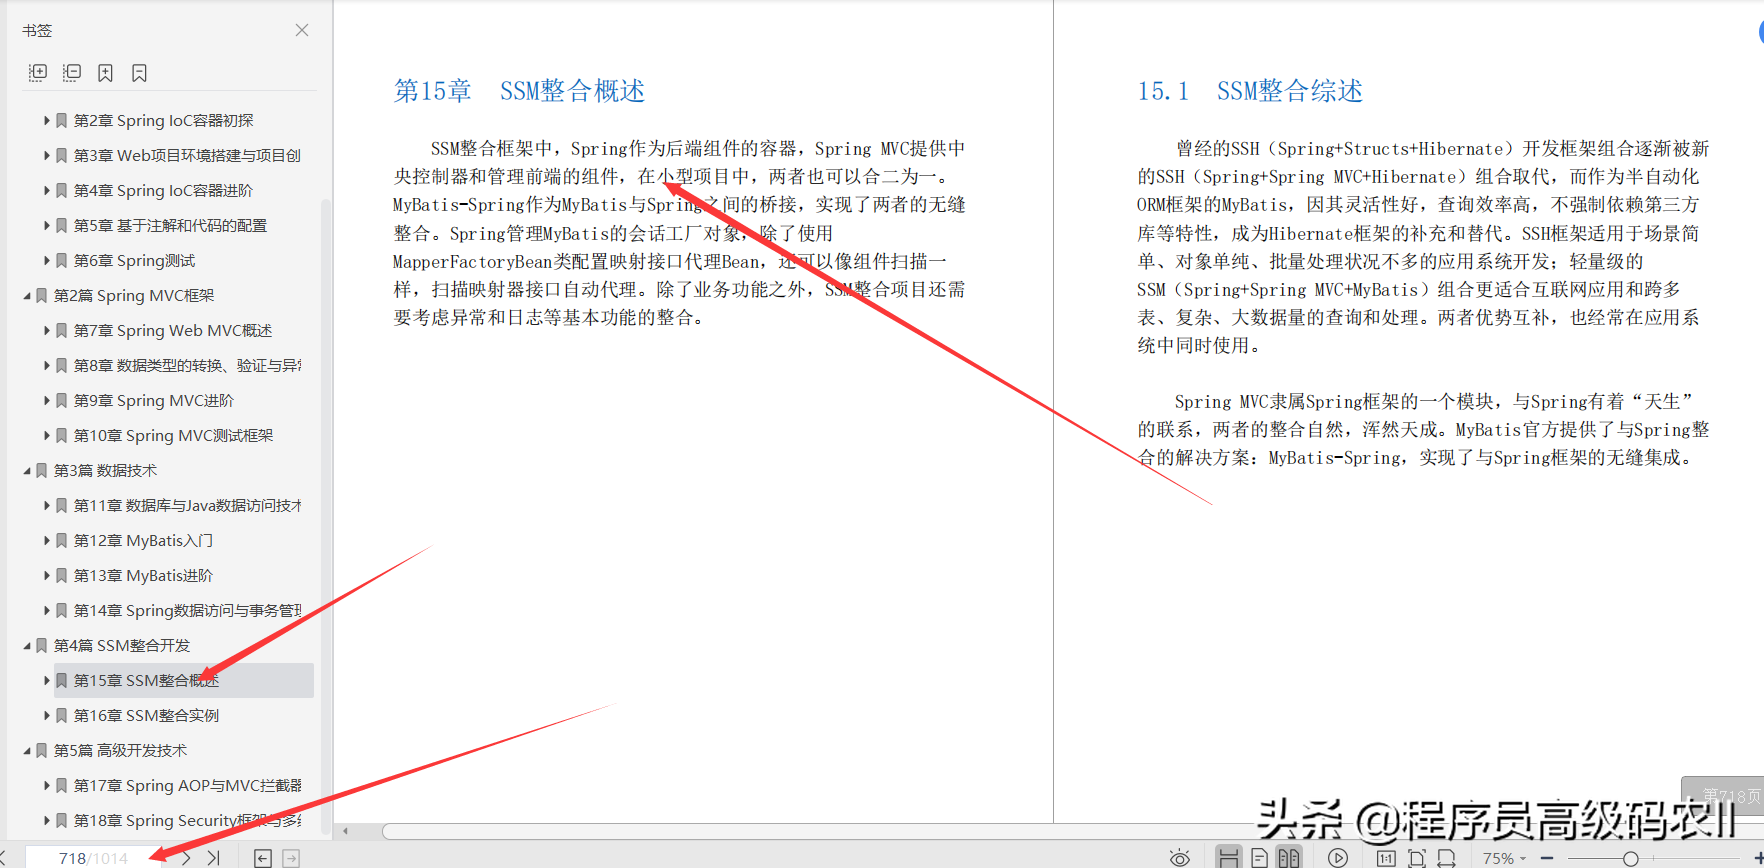Start slideshow playback button
This screenshot has height=868, width=1764.
1338,857
